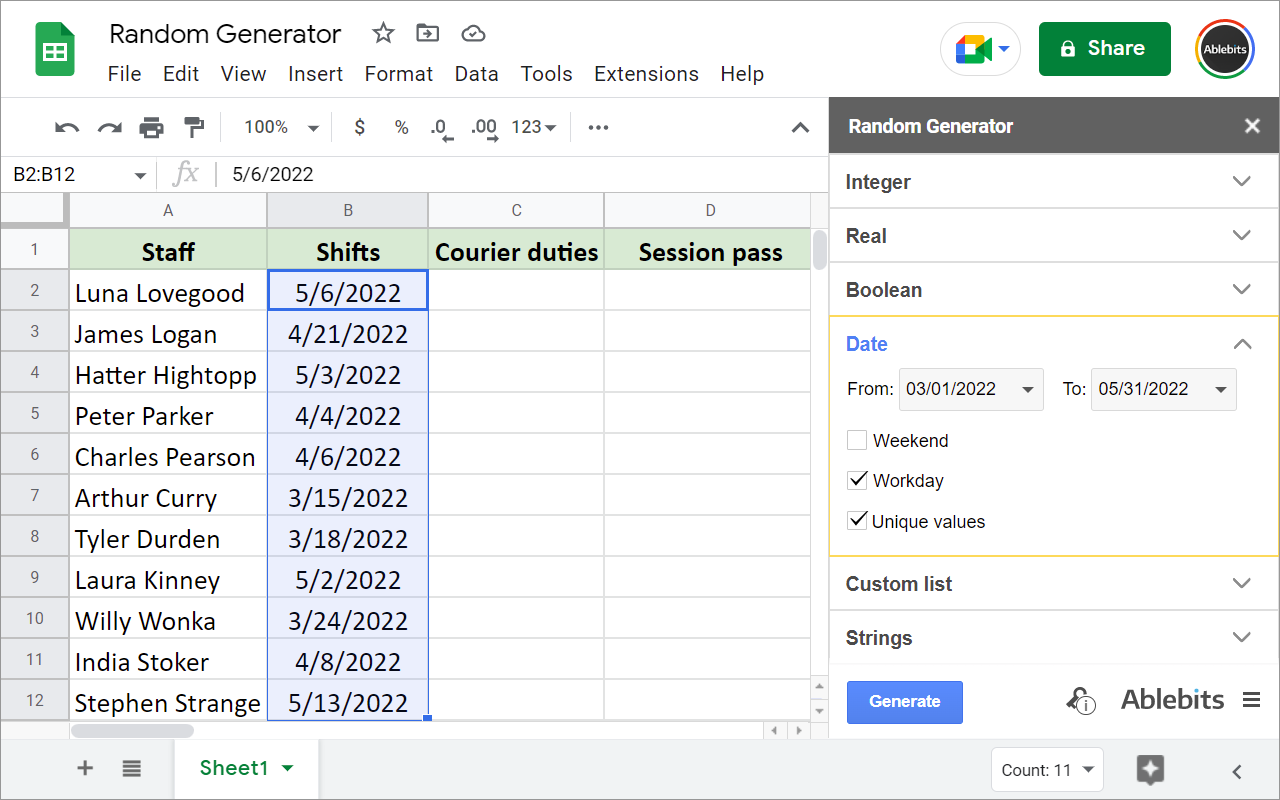1280x800 pixels.
Task: Open the 123 number format dropdown
Action: point(533,127)
